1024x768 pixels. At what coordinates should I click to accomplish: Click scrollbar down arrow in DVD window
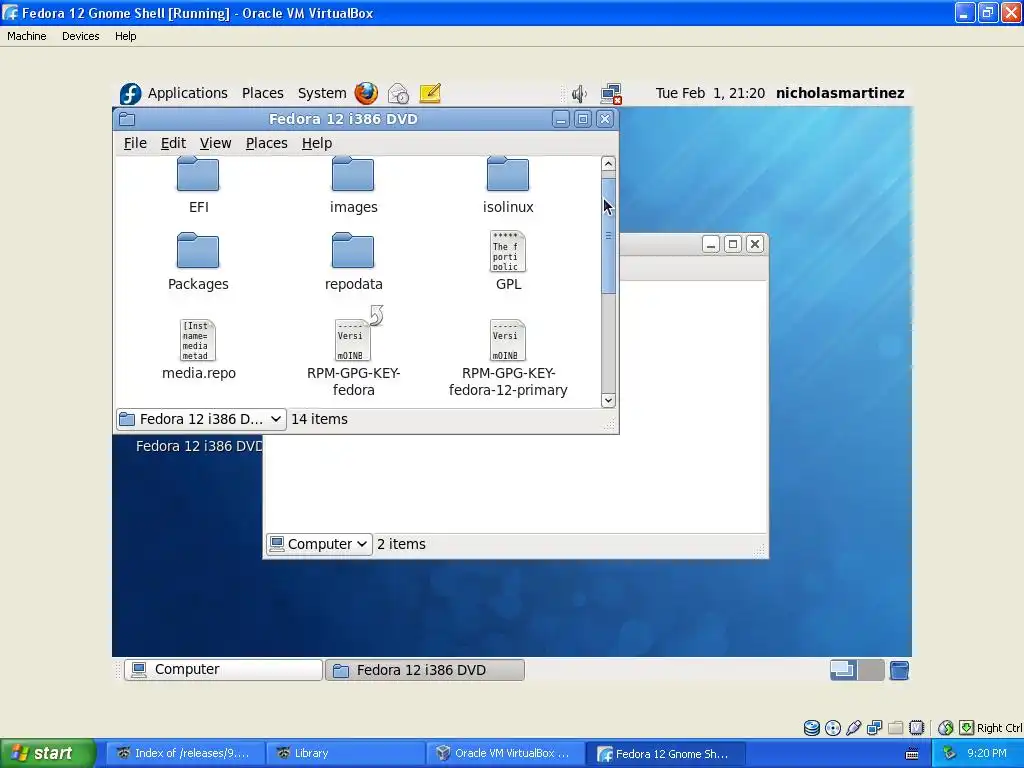pyautogui.click(x=608, y=400)
